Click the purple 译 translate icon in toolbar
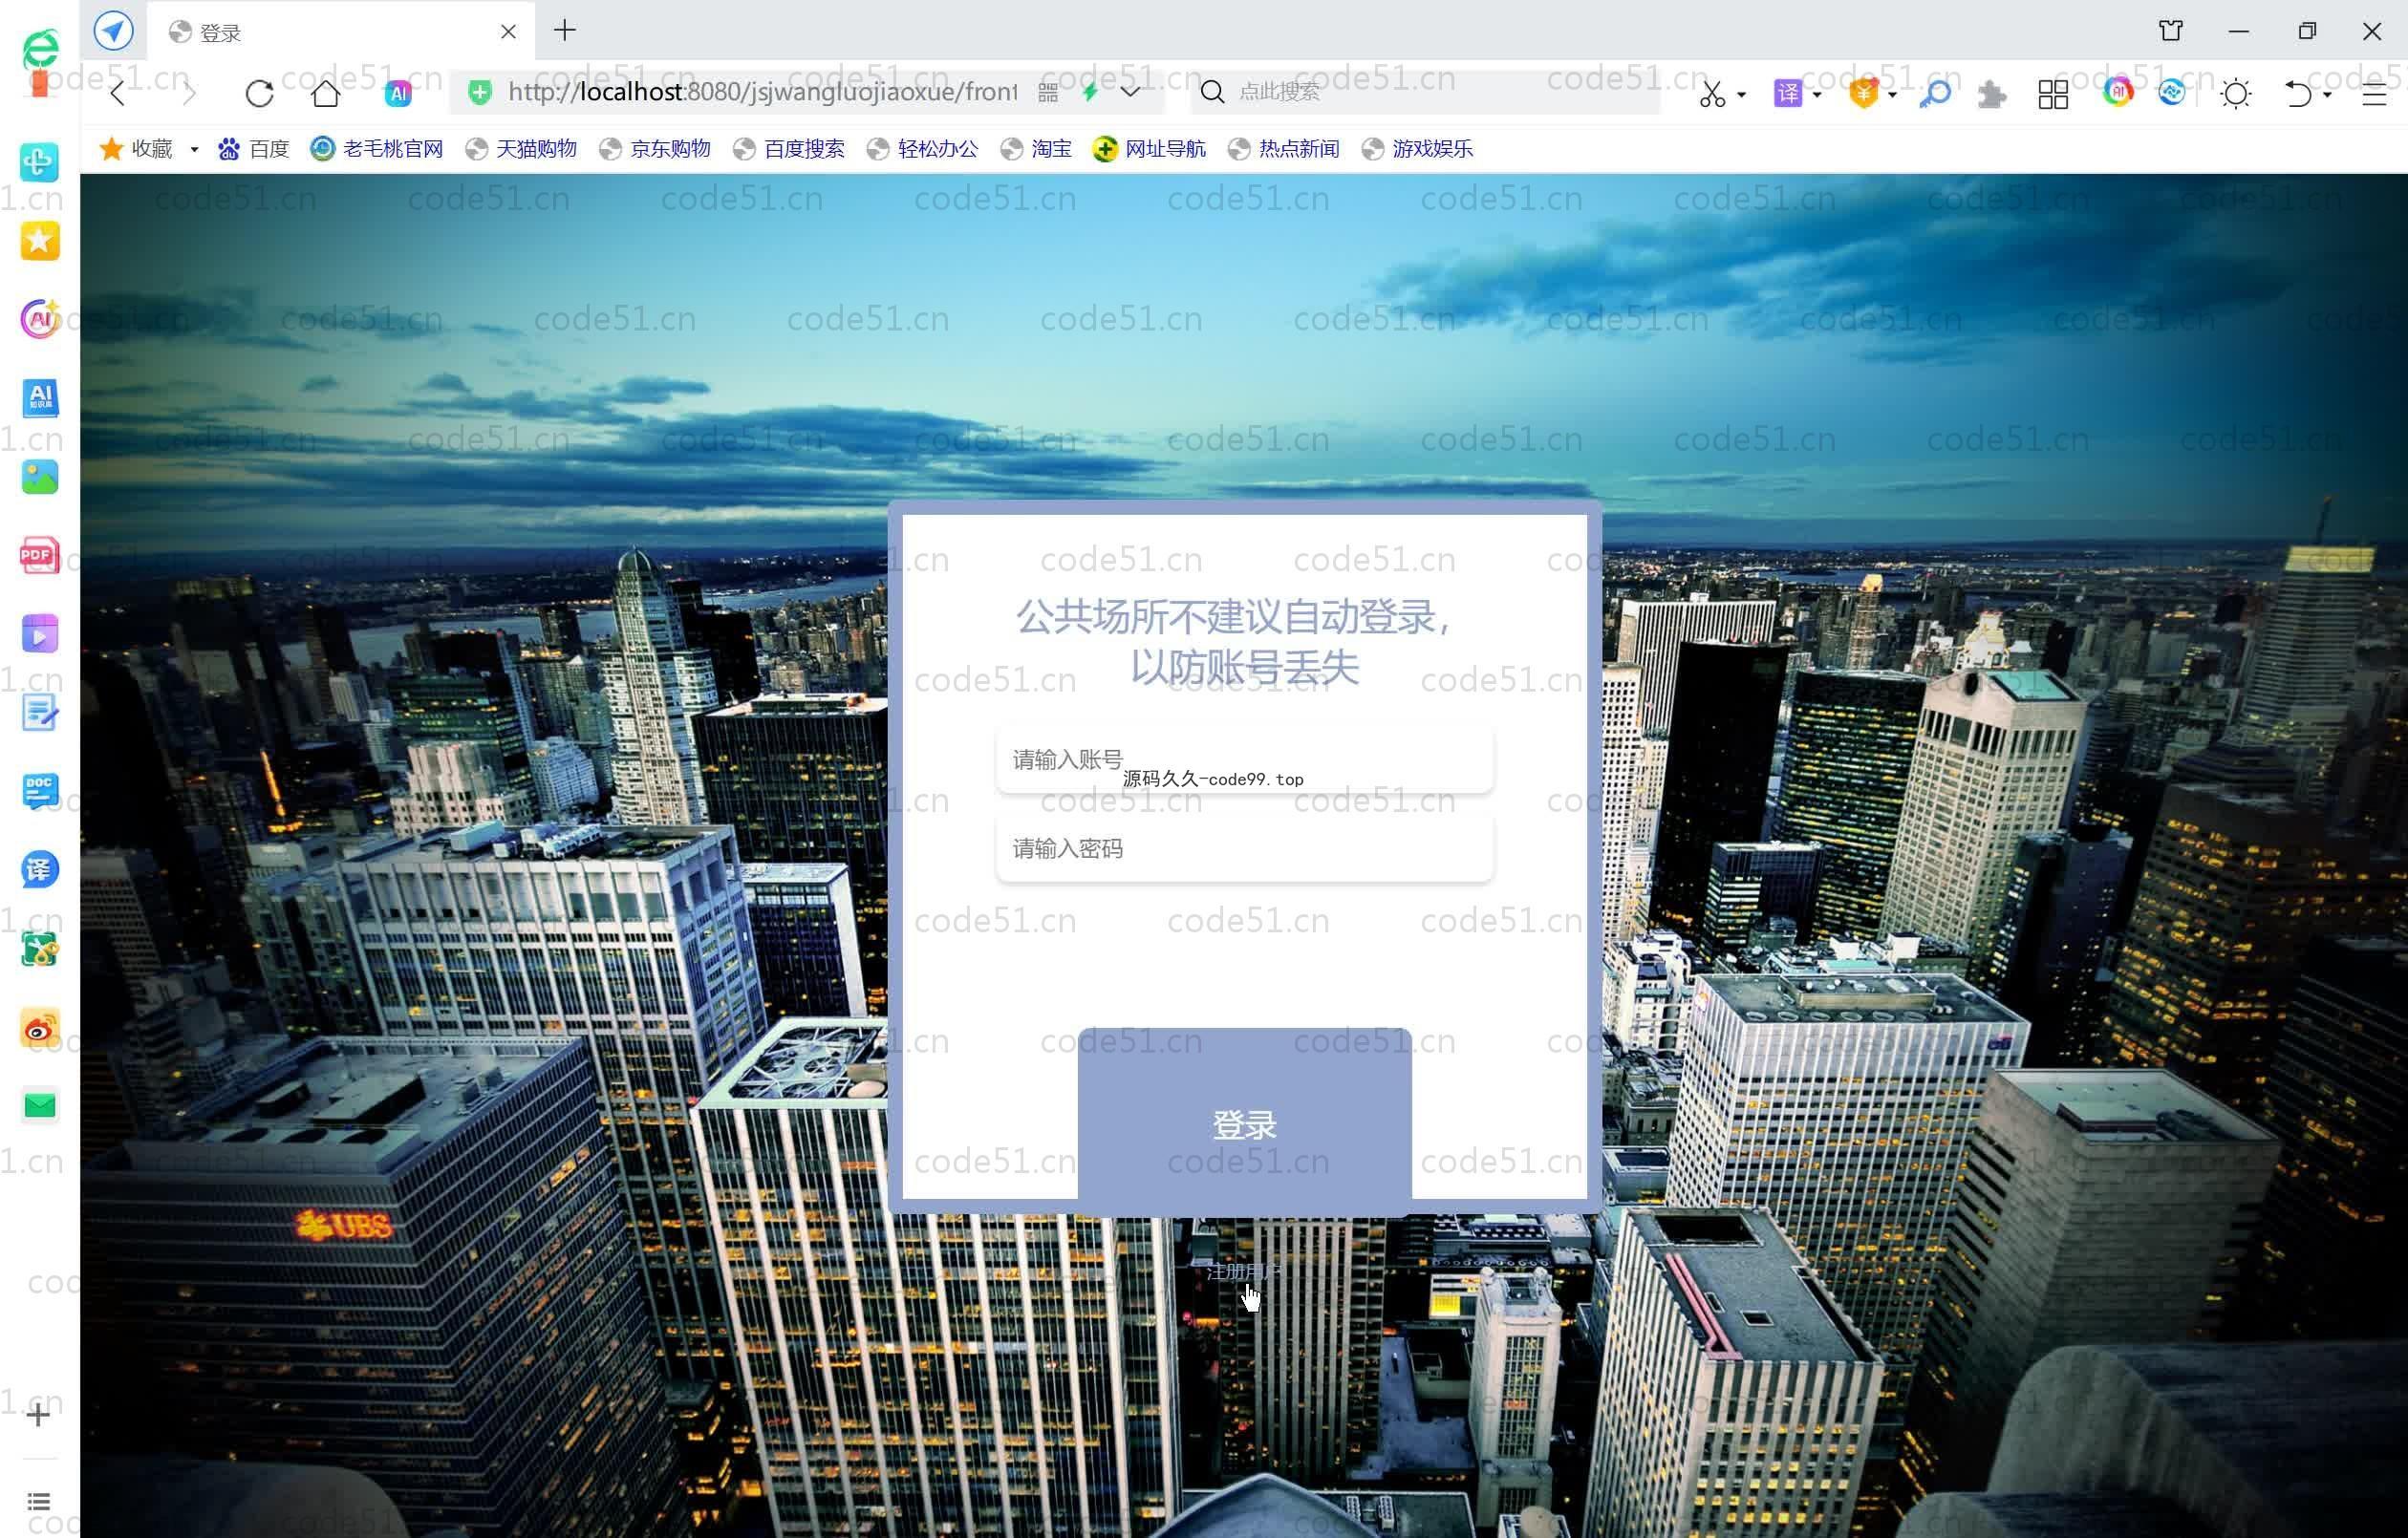2408x1538 pixels. (1787, 93)
